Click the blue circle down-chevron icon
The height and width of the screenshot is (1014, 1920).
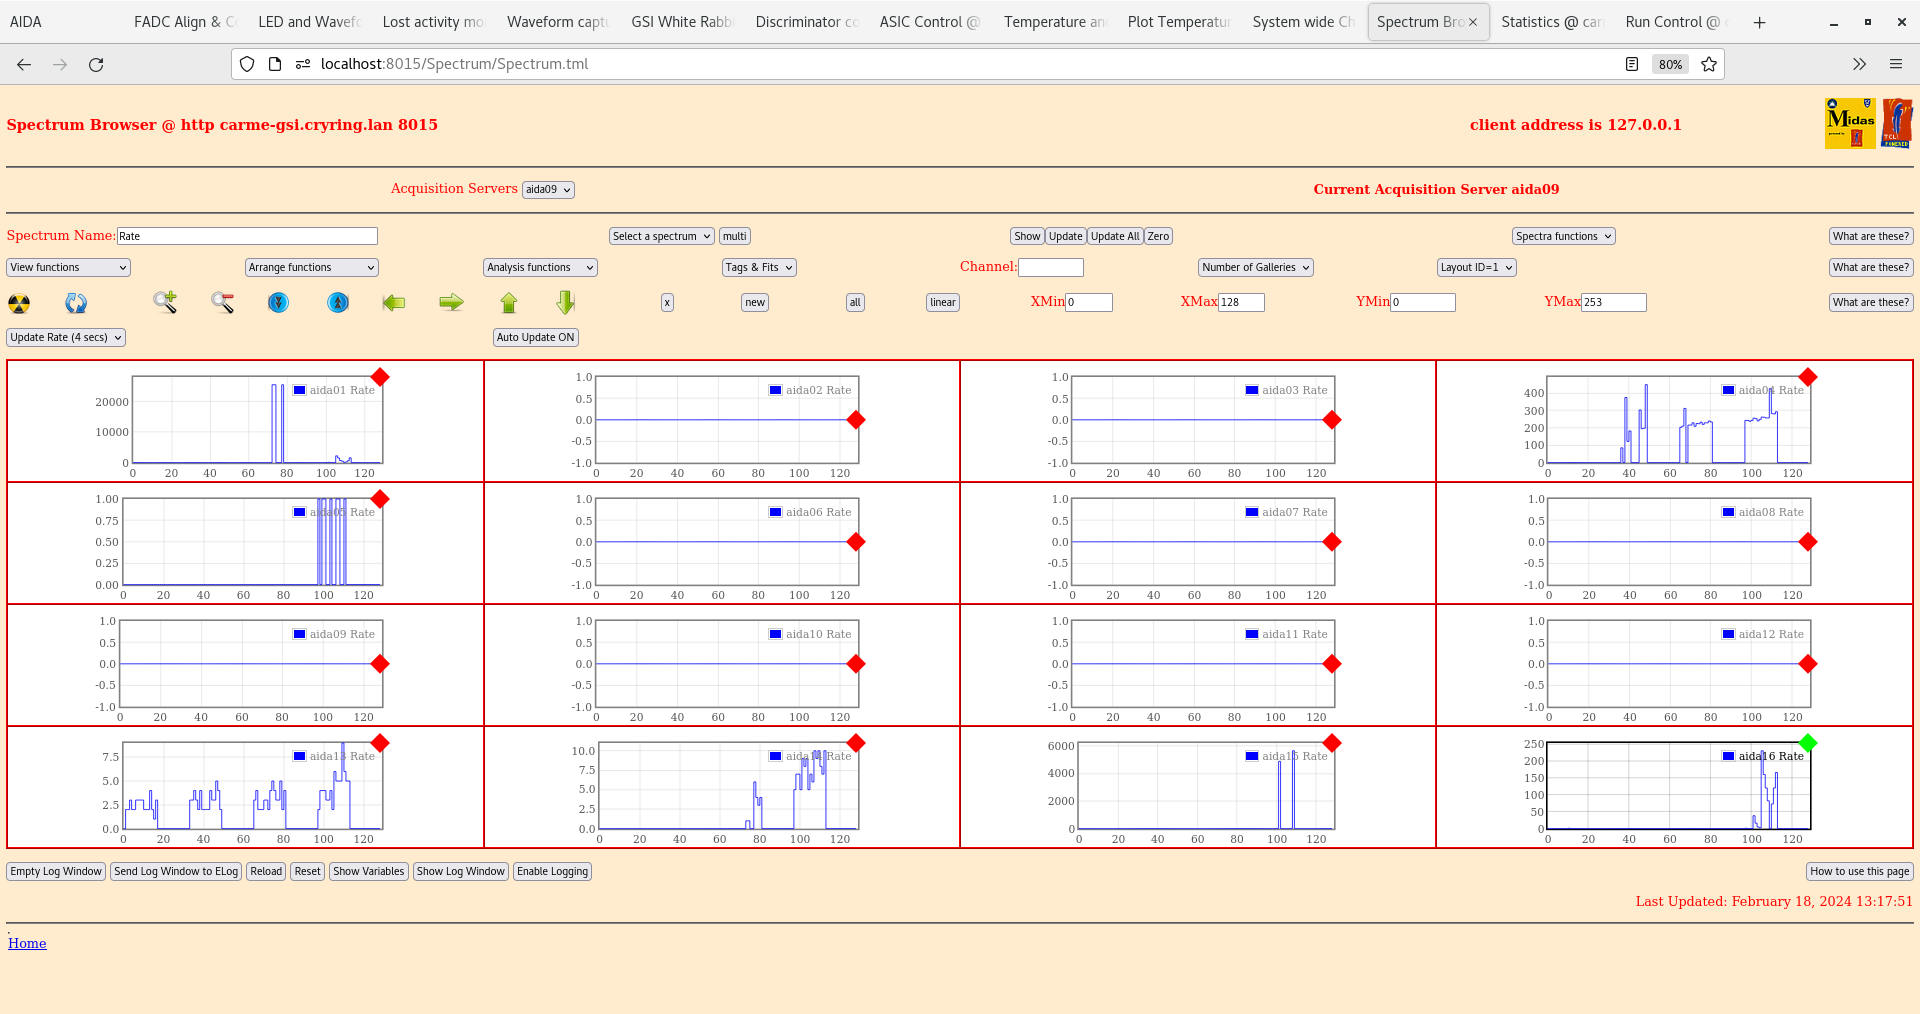(x=279, y=302)
